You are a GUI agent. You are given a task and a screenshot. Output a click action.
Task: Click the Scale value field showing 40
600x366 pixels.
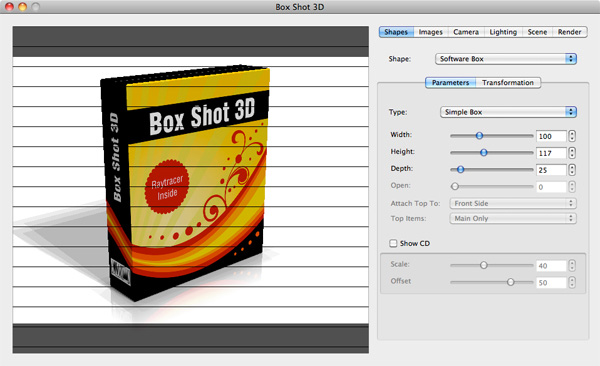click(551, 266)
